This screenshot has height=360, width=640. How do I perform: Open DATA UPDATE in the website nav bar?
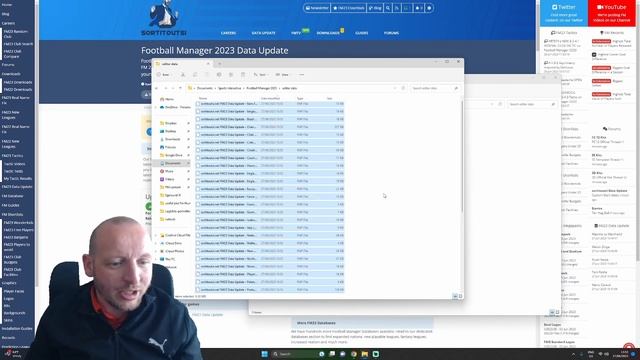(x=264, y=33)
